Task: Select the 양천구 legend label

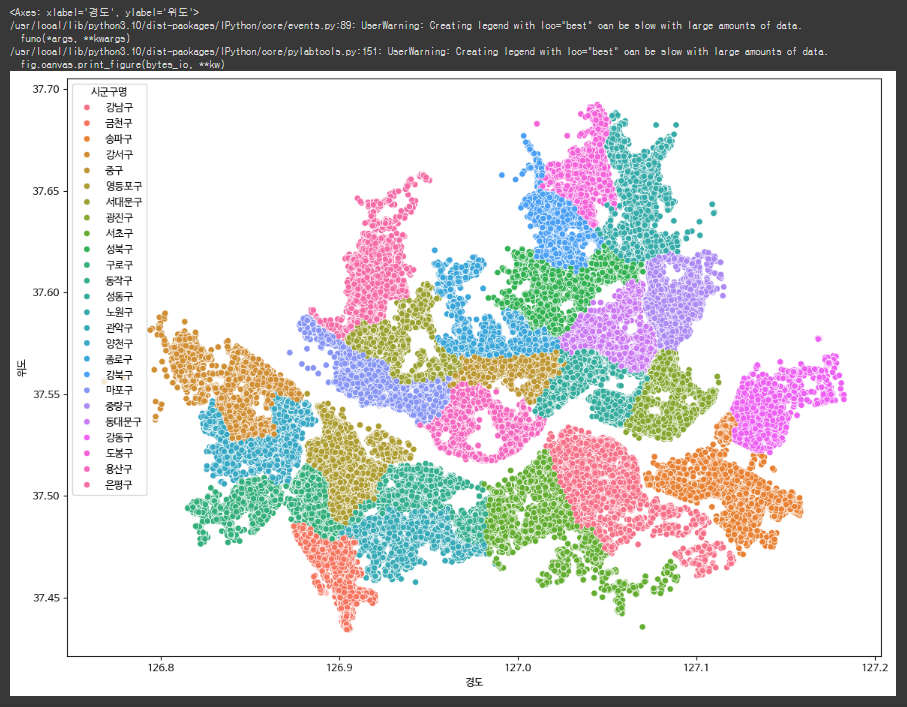Action: [119, 344]
